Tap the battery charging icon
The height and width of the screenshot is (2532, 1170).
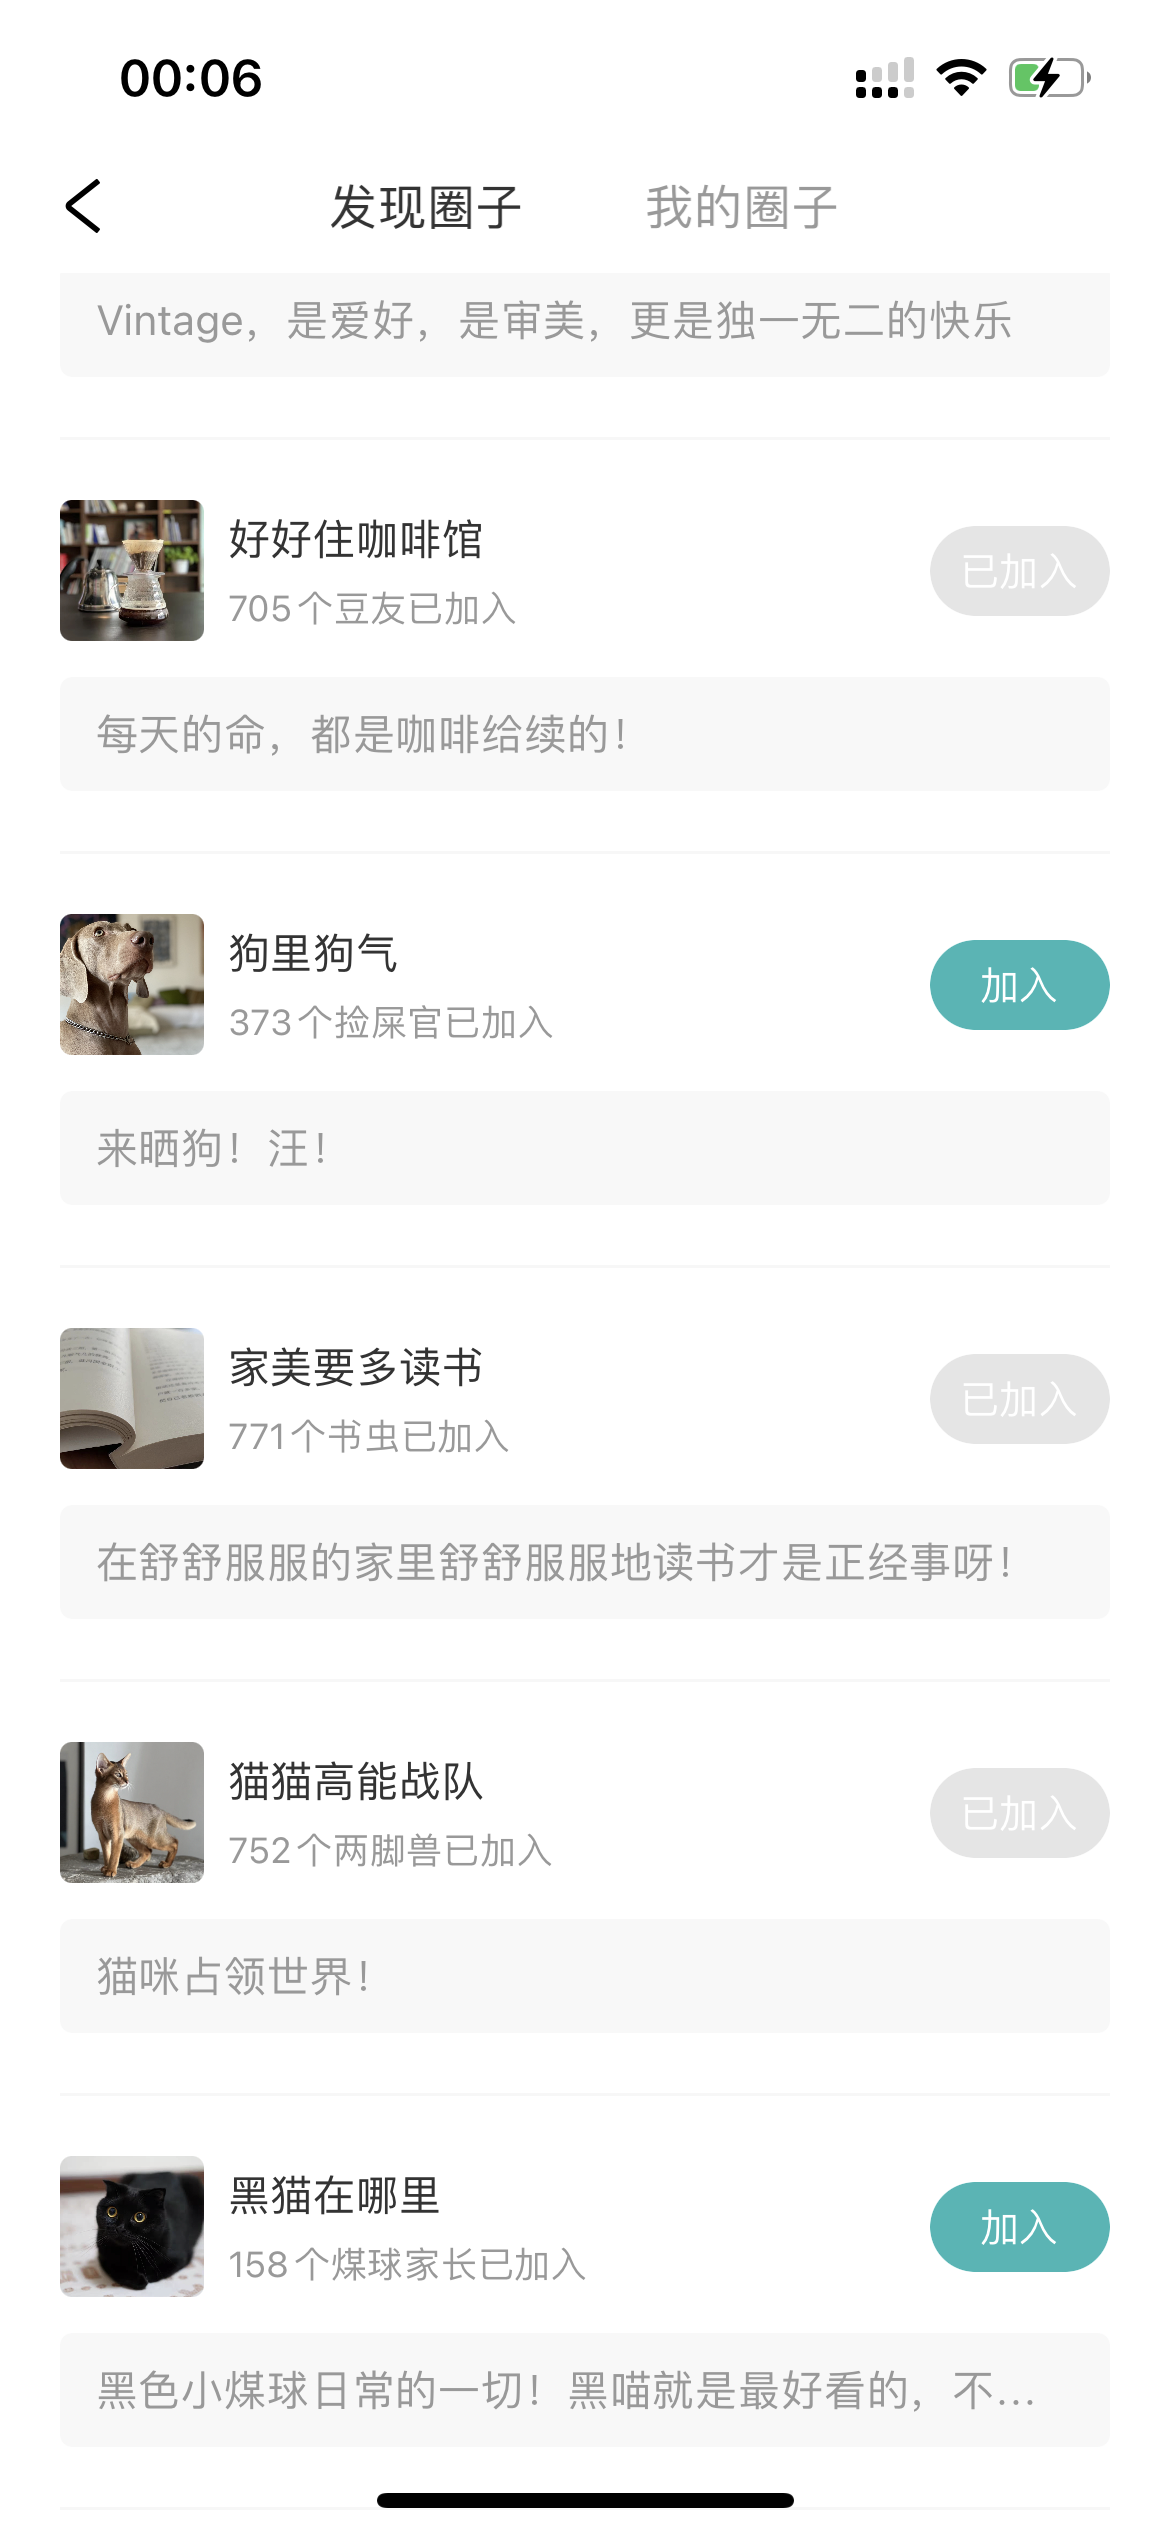[1048, 78]
